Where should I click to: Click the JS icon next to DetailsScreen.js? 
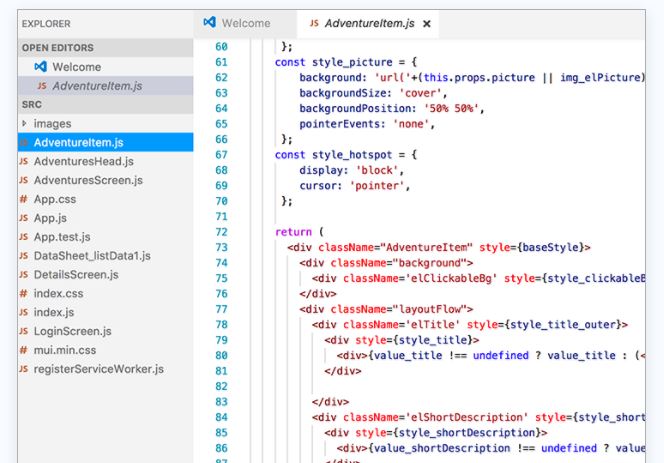click(x=24, y=274)
